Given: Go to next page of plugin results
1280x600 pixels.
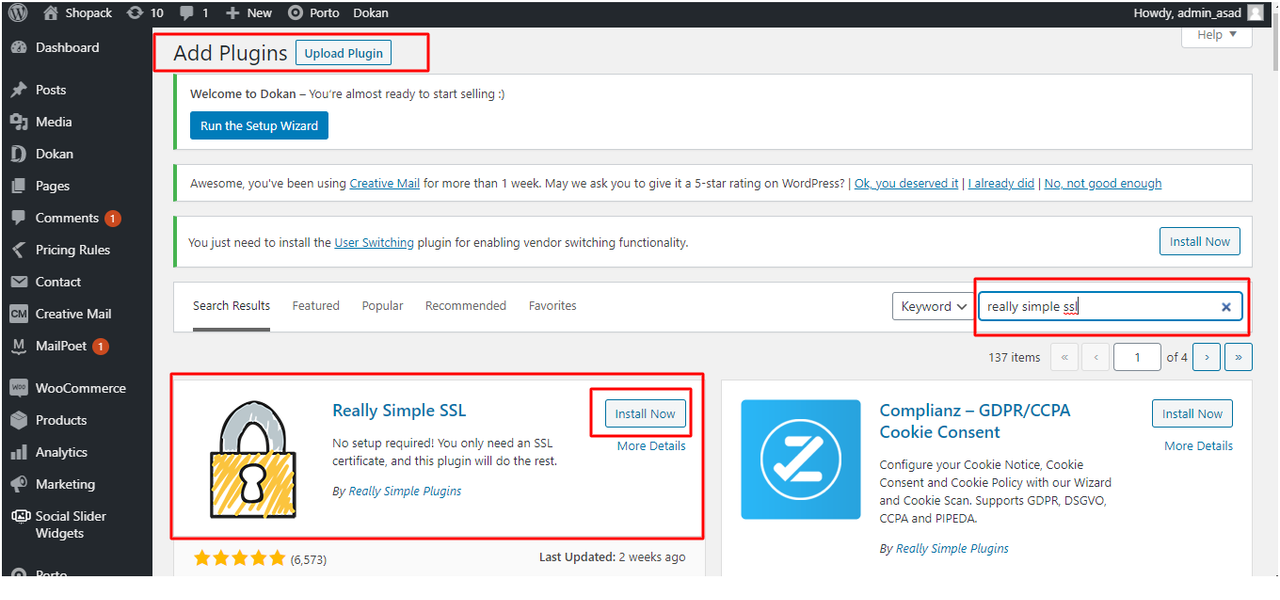Looking at the screenshot, I should click(1207, 357).
